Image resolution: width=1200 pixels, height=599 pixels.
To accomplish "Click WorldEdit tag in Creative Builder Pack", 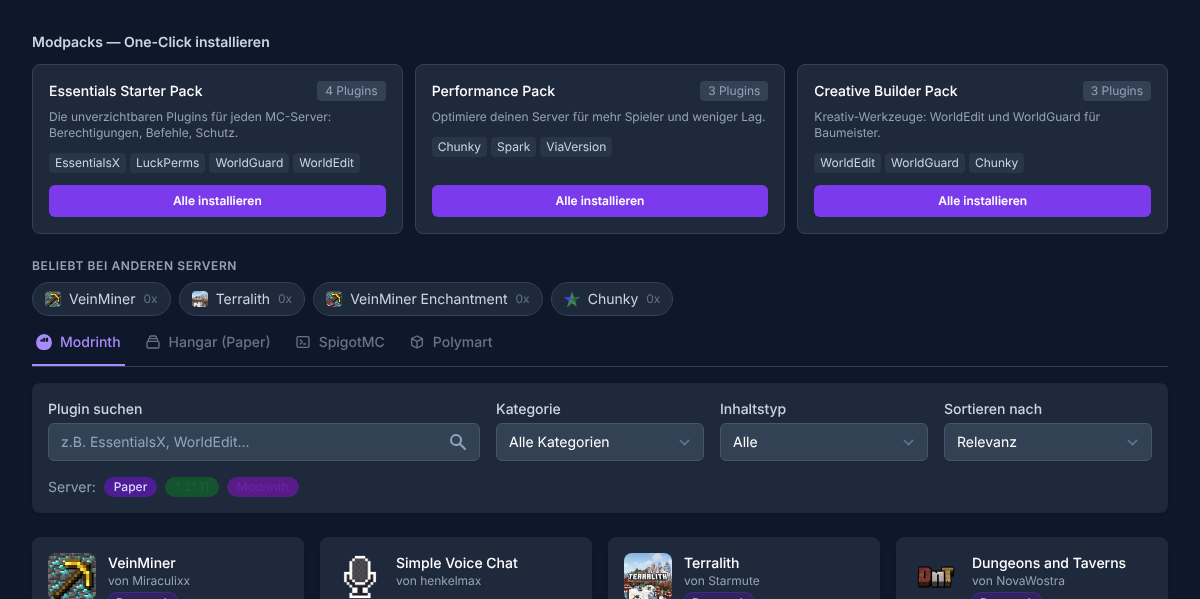I will coord(848,163).
